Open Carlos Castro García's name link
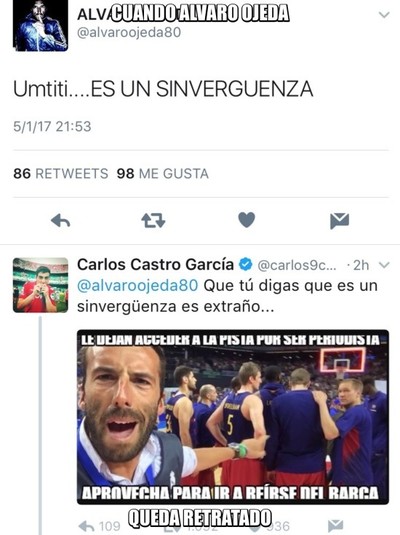This screenshot has width=400, height=535. (x=155, y=264)
